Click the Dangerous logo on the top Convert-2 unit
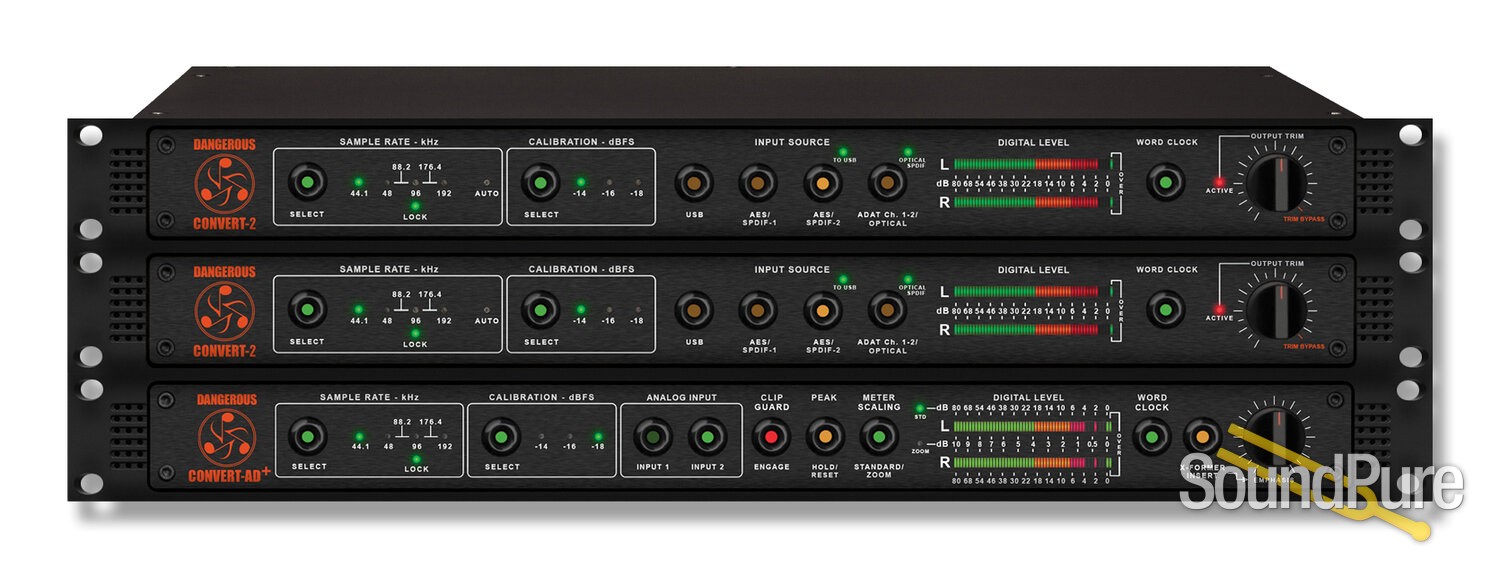Viewport: 1500px width, 576px height. pos(224,184)
